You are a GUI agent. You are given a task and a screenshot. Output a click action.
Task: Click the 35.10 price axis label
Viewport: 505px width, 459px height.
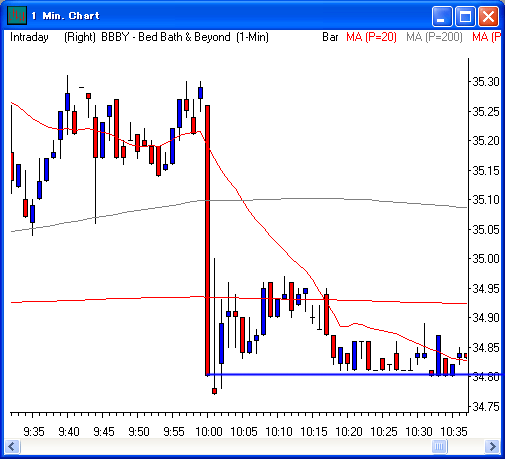click(486, 200)
